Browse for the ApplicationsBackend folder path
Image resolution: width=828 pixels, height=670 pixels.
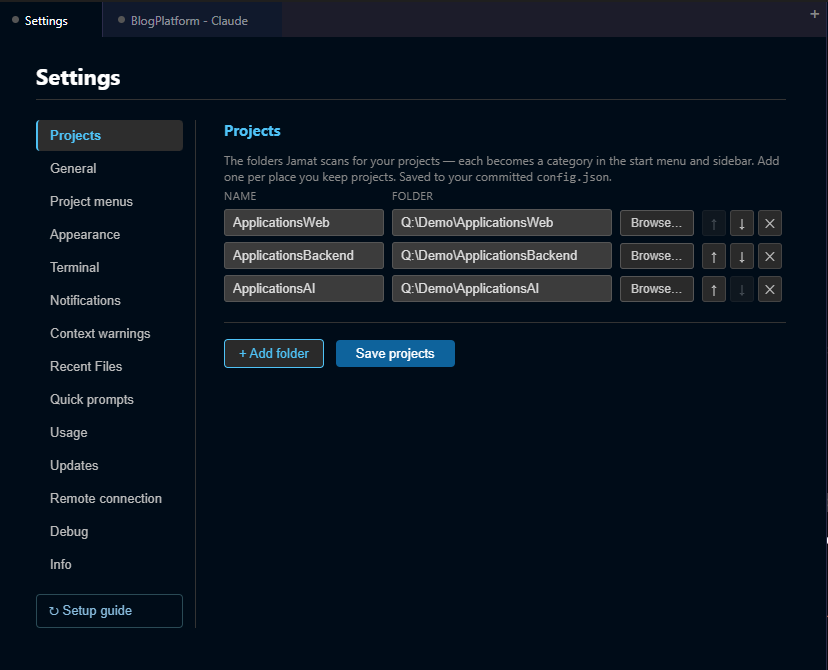[x=656, y=256]
